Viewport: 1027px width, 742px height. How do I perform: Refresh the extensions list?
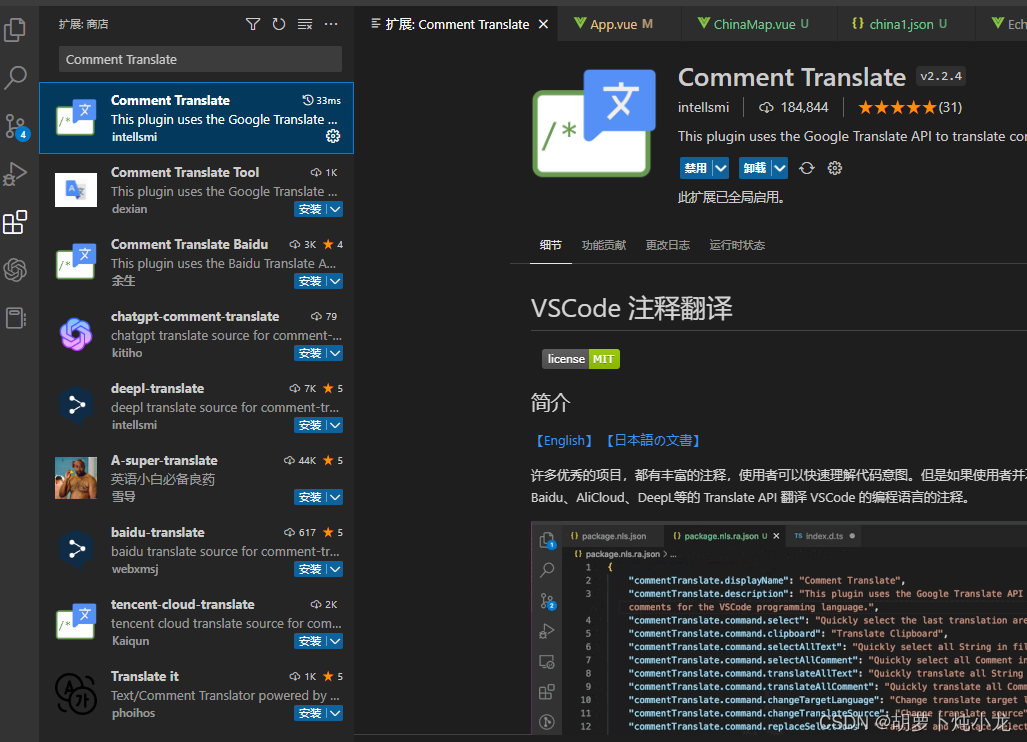pos(279,24)
